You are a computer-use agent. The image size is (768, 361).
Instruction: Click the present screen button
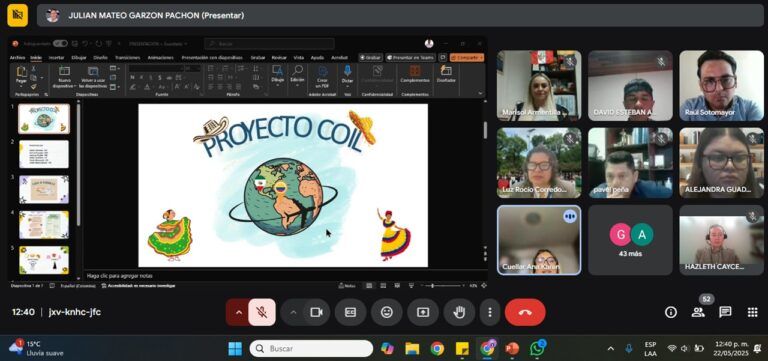click(x=423, y=313)
